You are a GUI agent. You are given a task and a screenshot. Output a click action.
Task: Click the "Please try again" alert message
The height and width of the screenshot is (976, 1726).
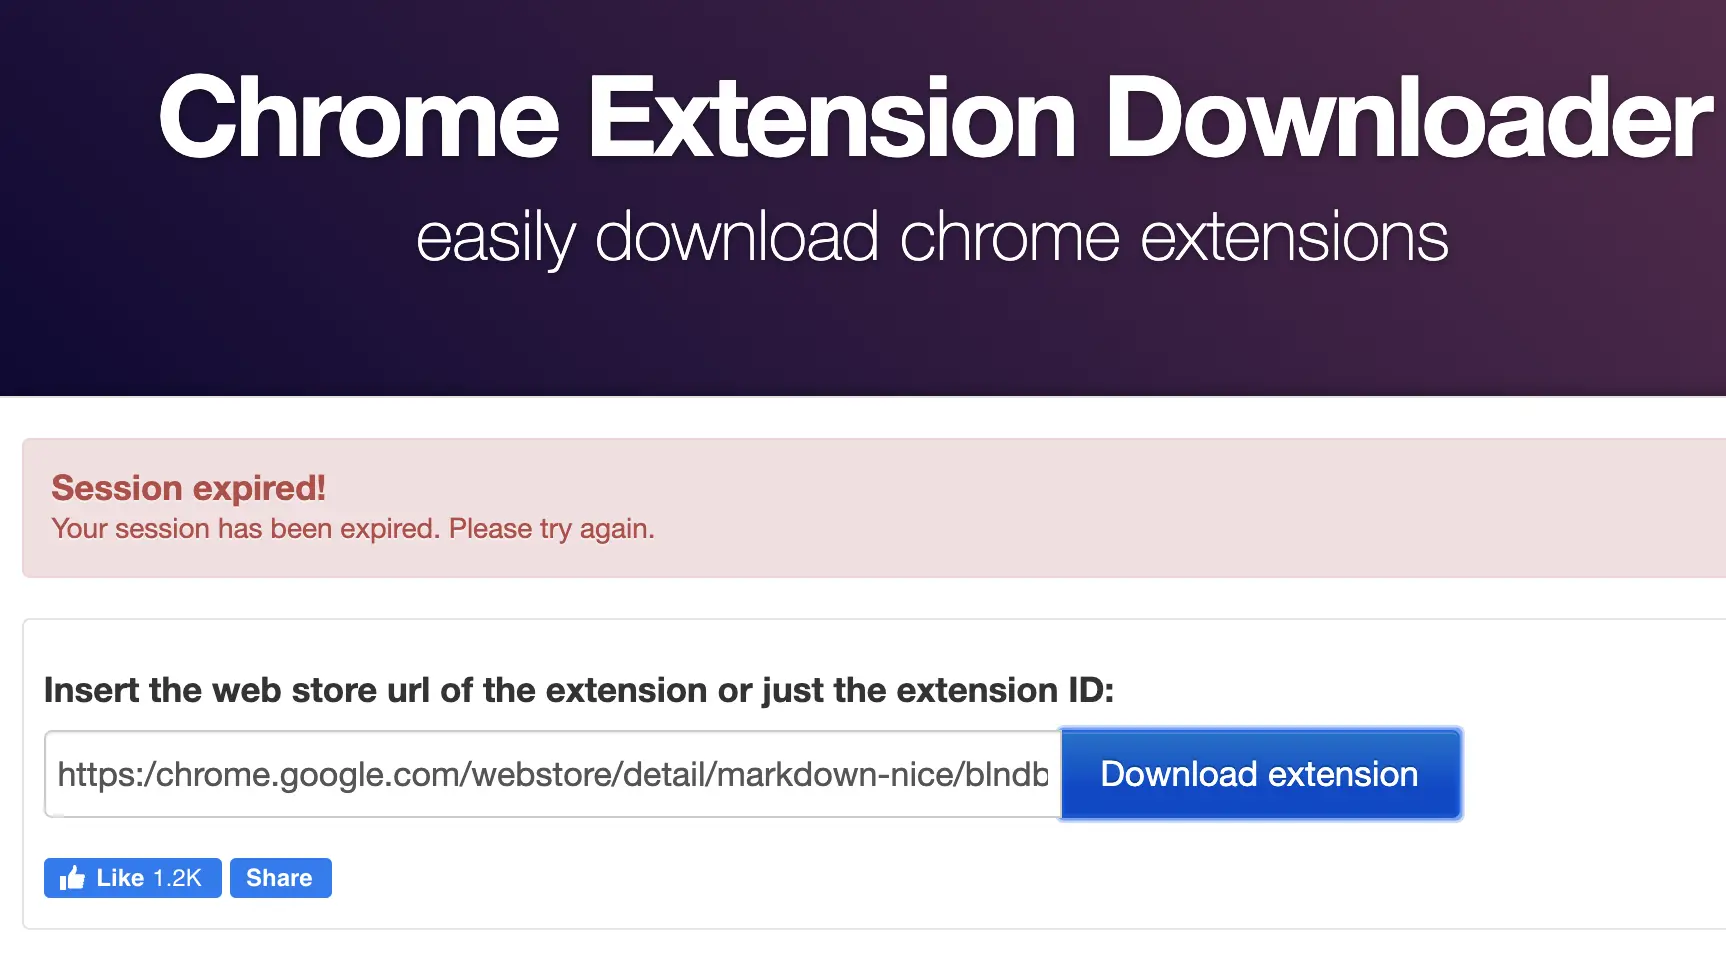(551, 529)
